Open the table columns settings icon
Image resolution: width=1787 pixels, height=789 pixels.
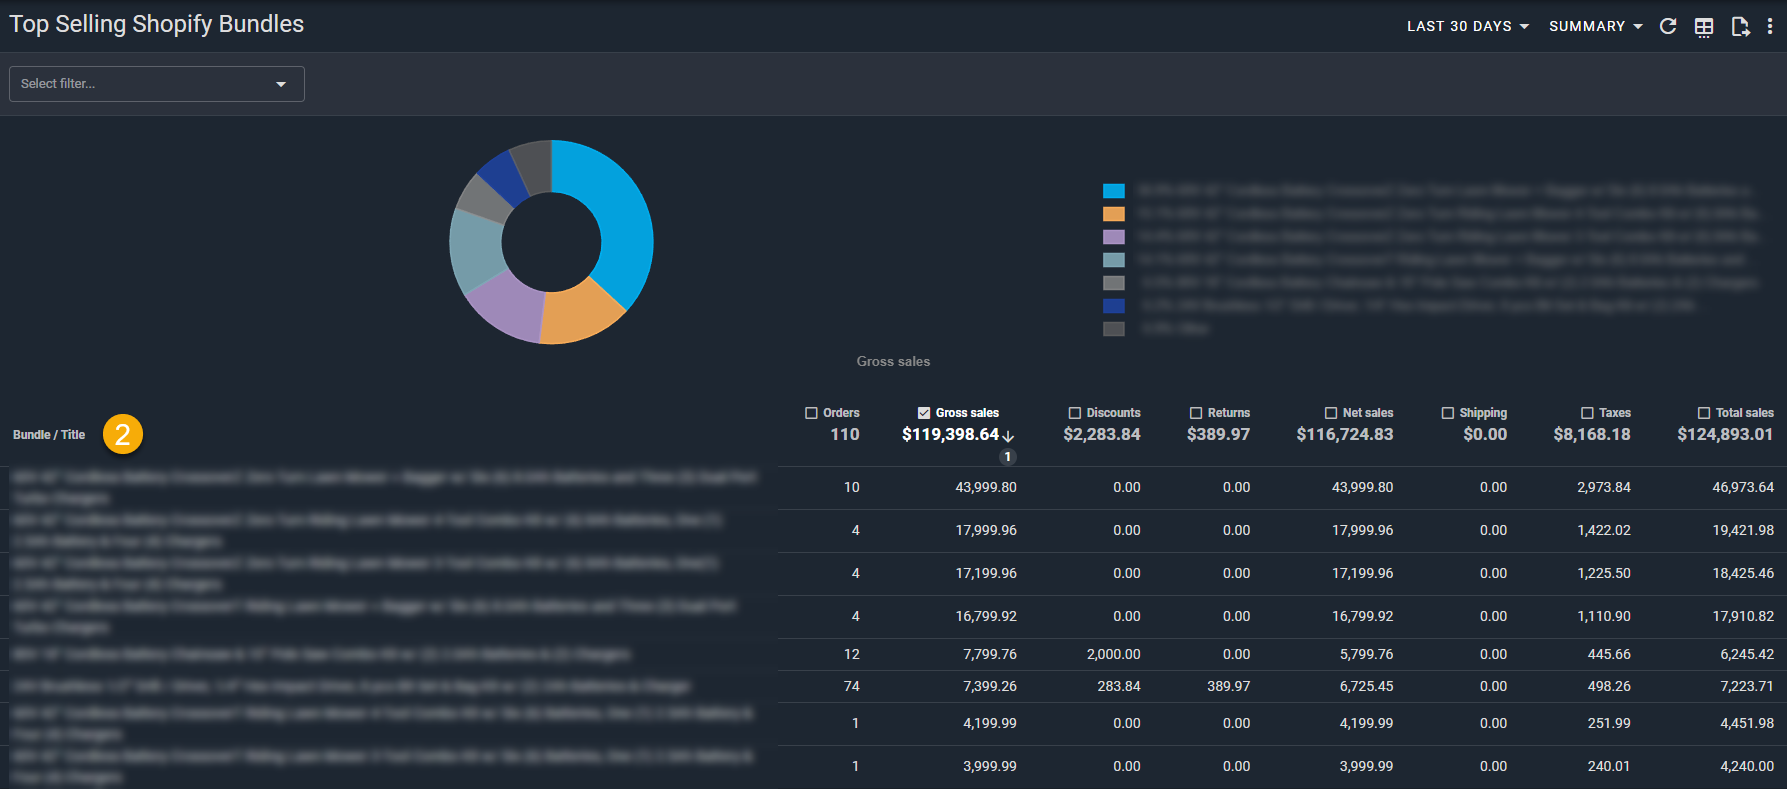1704,27
